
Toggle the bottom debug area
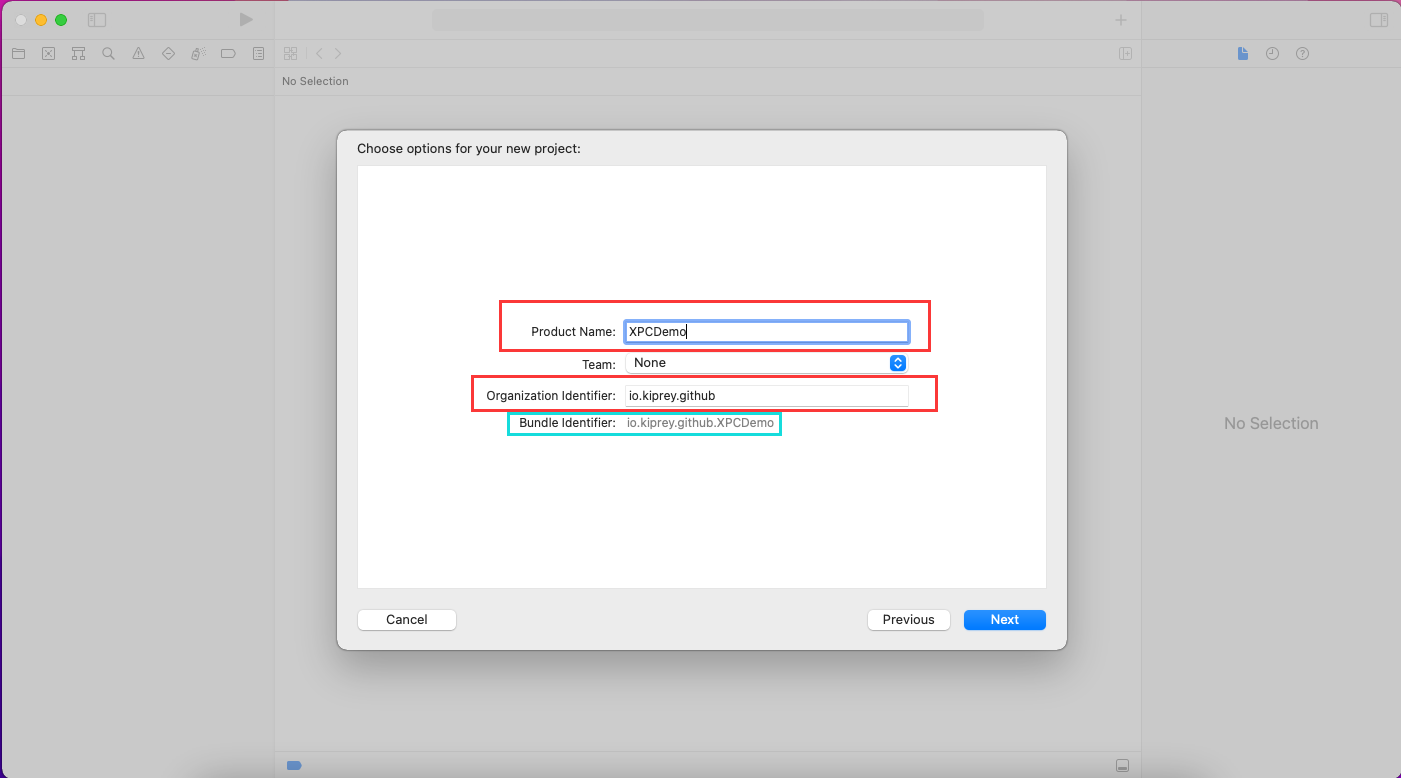coord(1122,765)
